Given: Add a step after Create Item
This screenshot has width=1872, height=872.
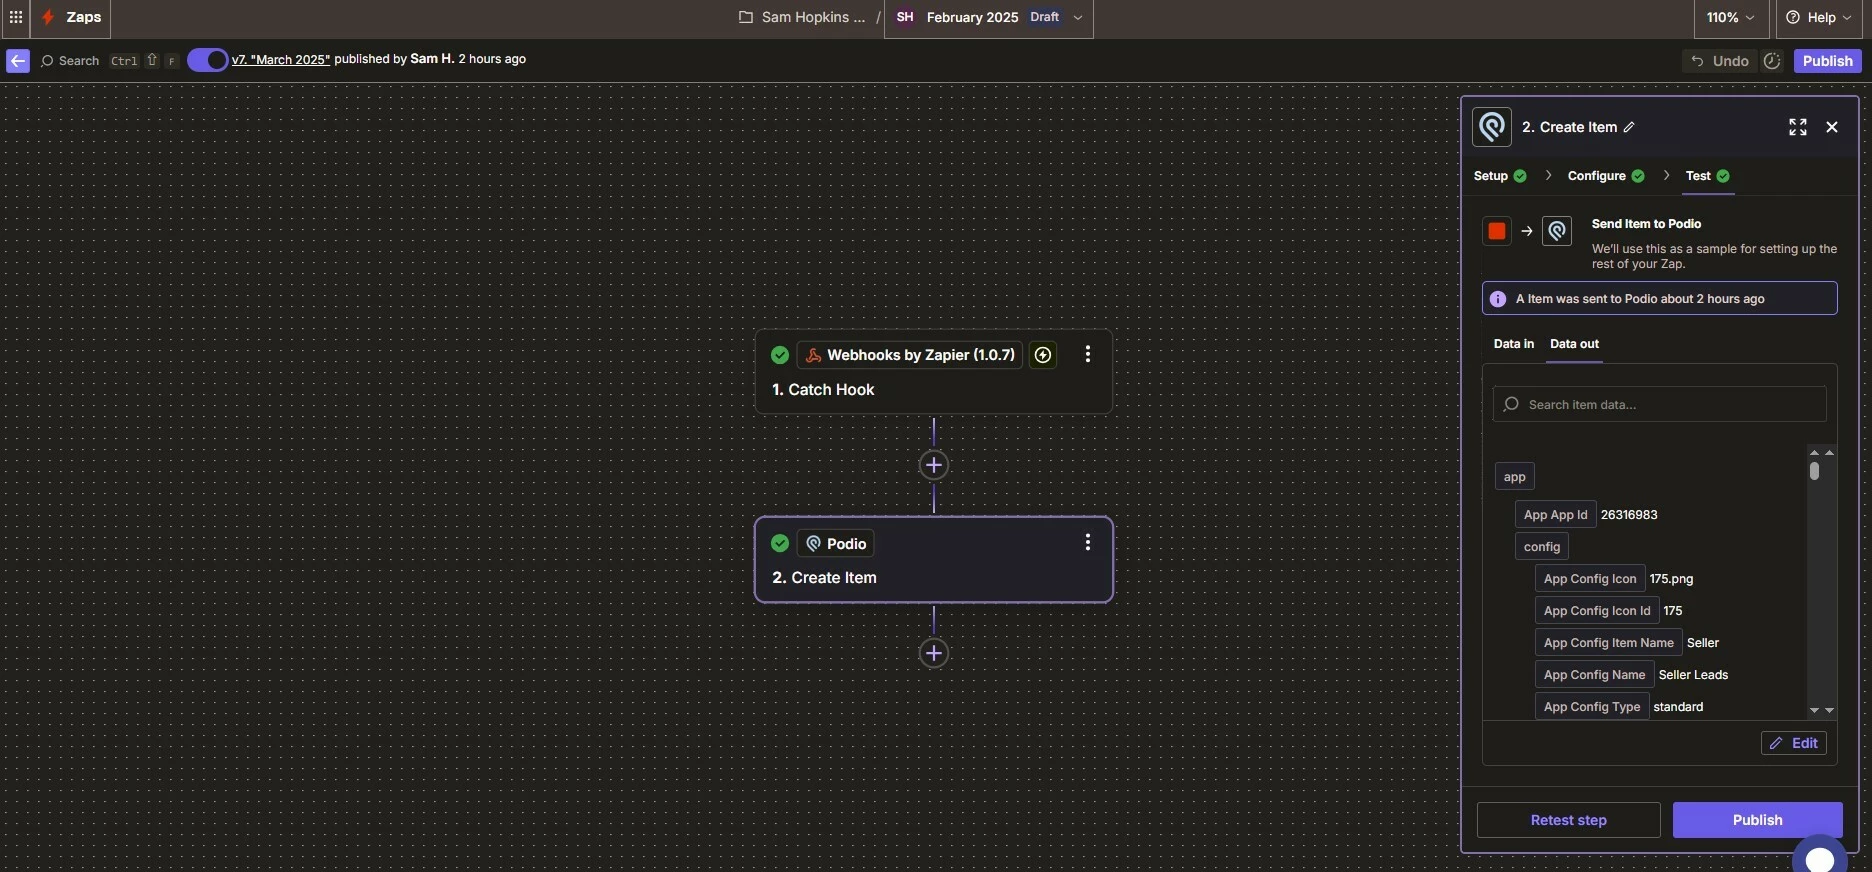Looking at the screenshot, I should (x=934, y=653).
